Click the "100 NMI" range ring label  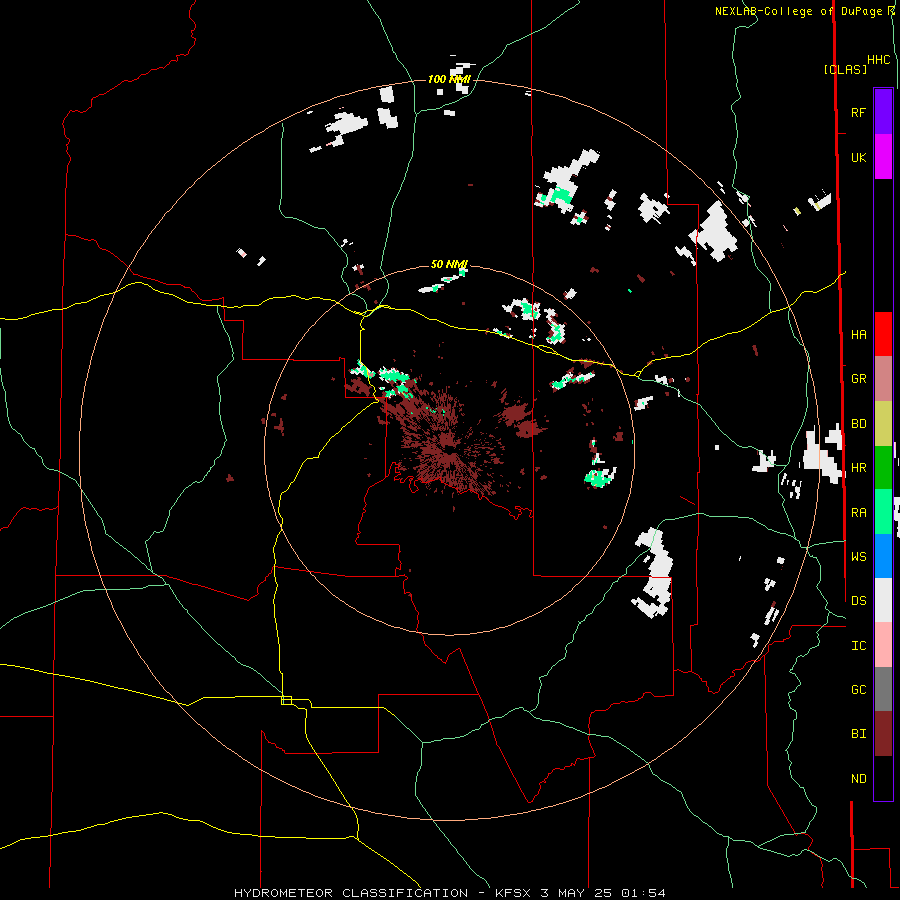[x=449, y=79]
